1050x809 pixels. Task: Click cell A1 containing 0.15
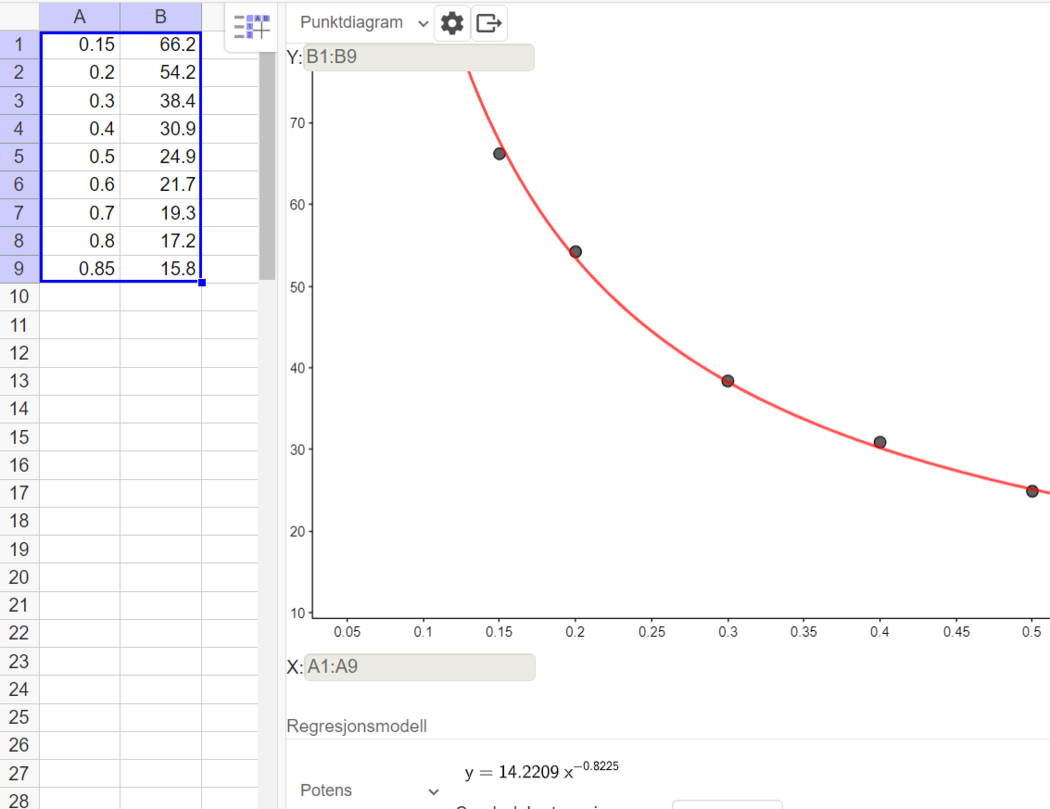pyautogui.click(x=80, y=45)
